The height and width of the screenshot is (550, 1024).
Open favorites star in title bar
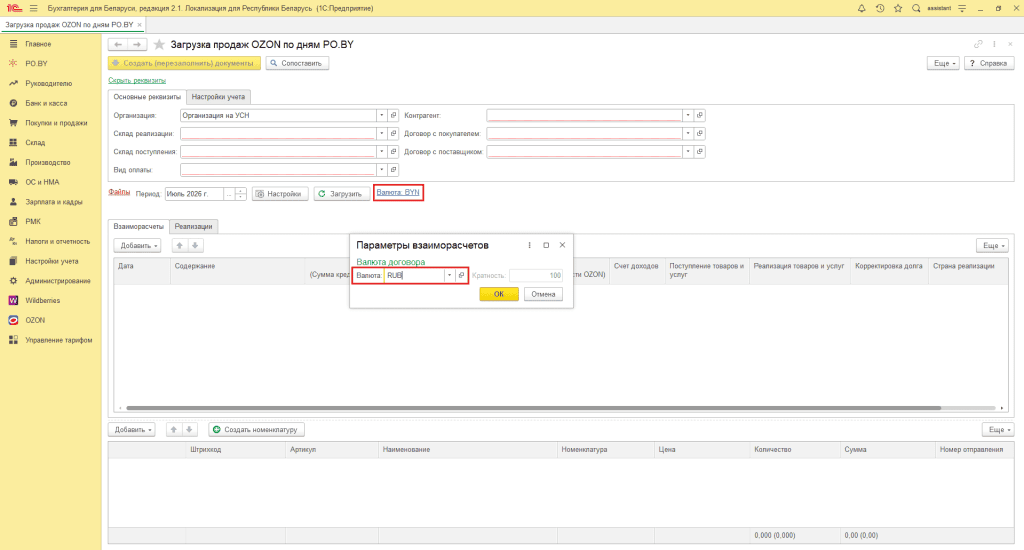coord(898,8)
